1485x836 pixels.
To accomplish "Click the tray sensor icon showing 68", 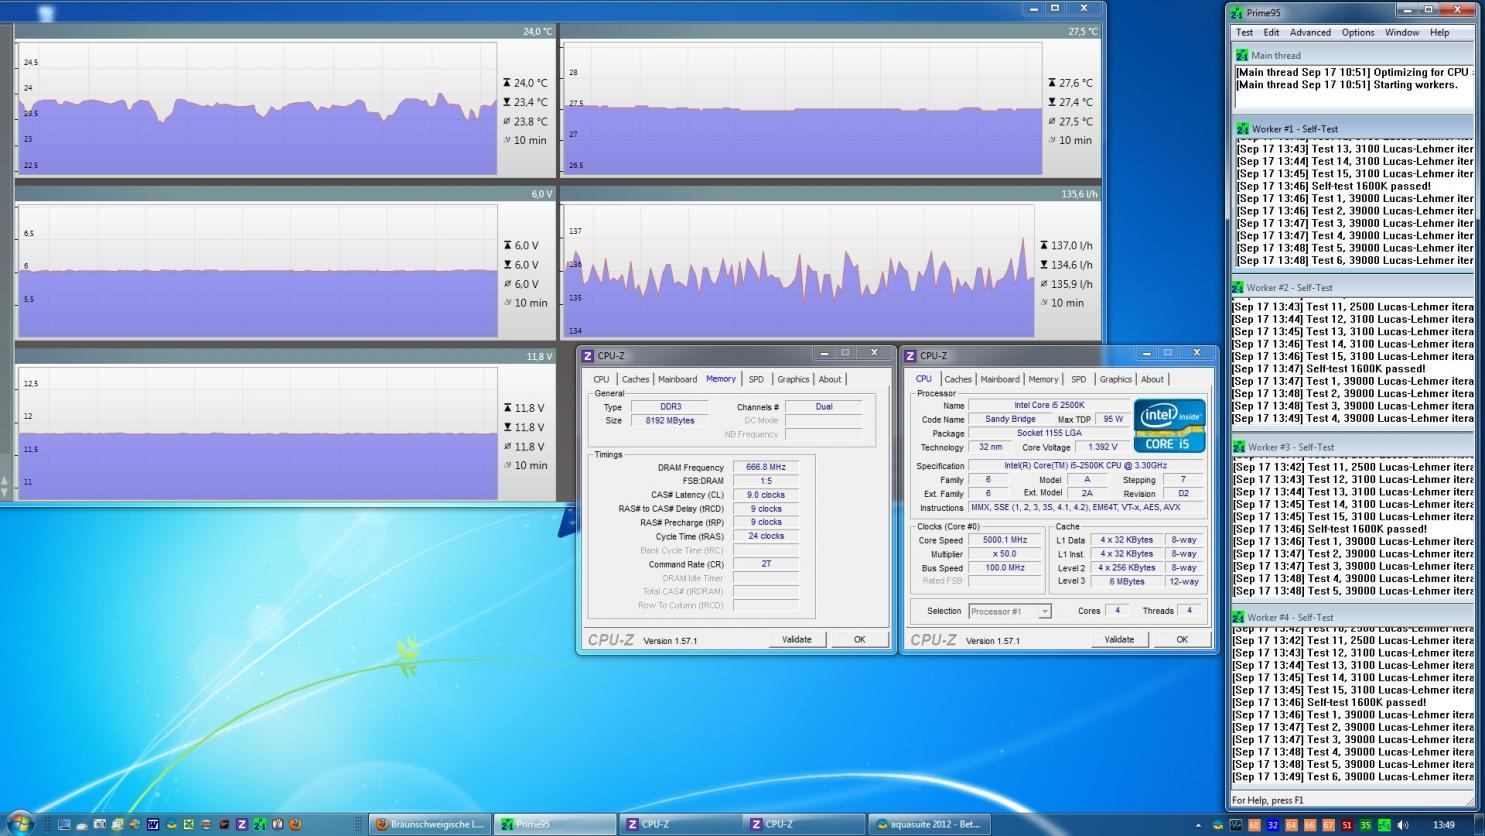I will [1254, 825].
